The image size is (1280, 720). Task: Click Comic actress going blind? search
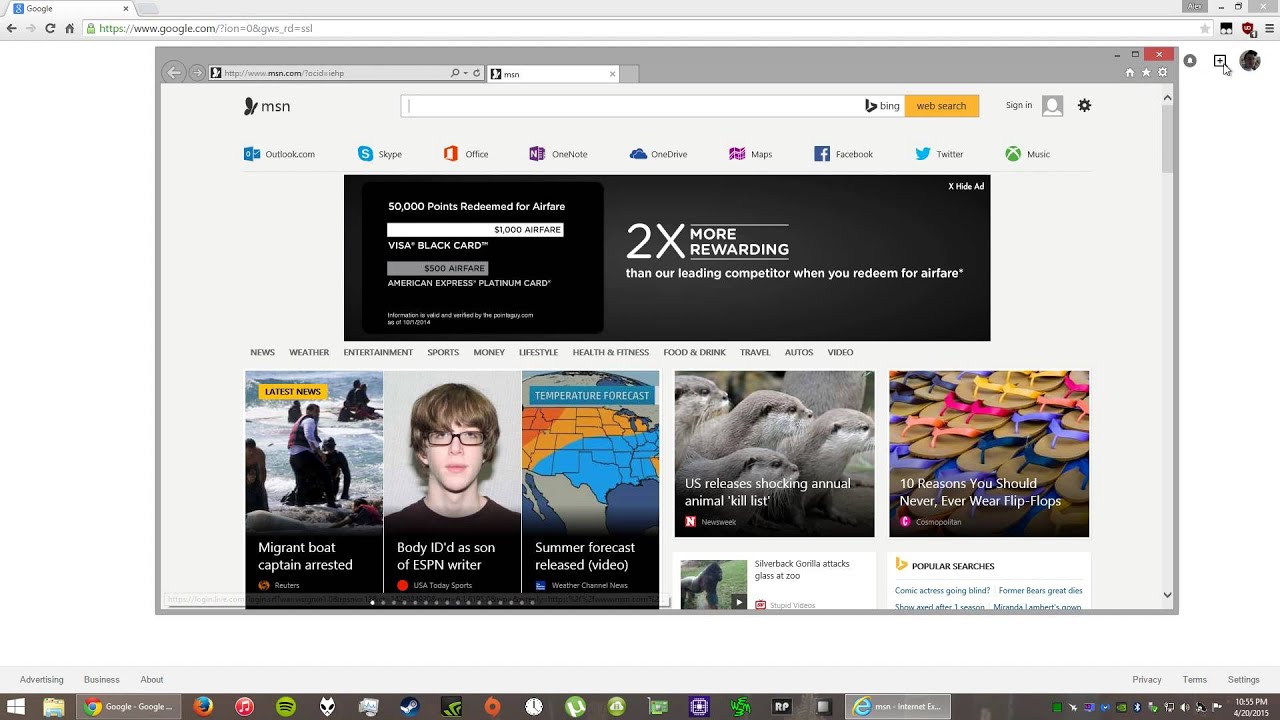(942, 590)
